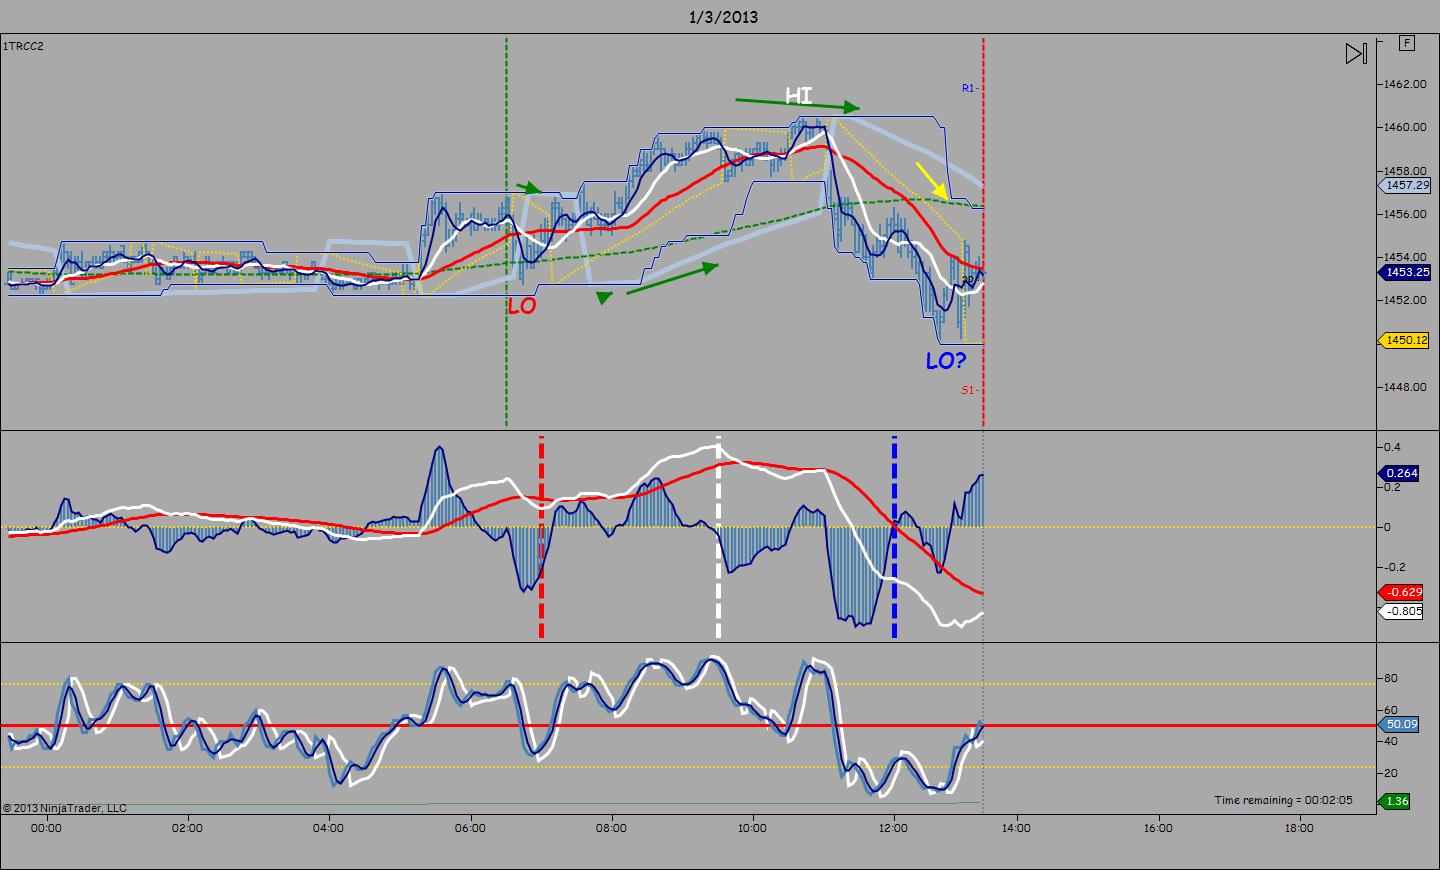
Task: Select the white HI annotation
Action: tap(799, 96)
